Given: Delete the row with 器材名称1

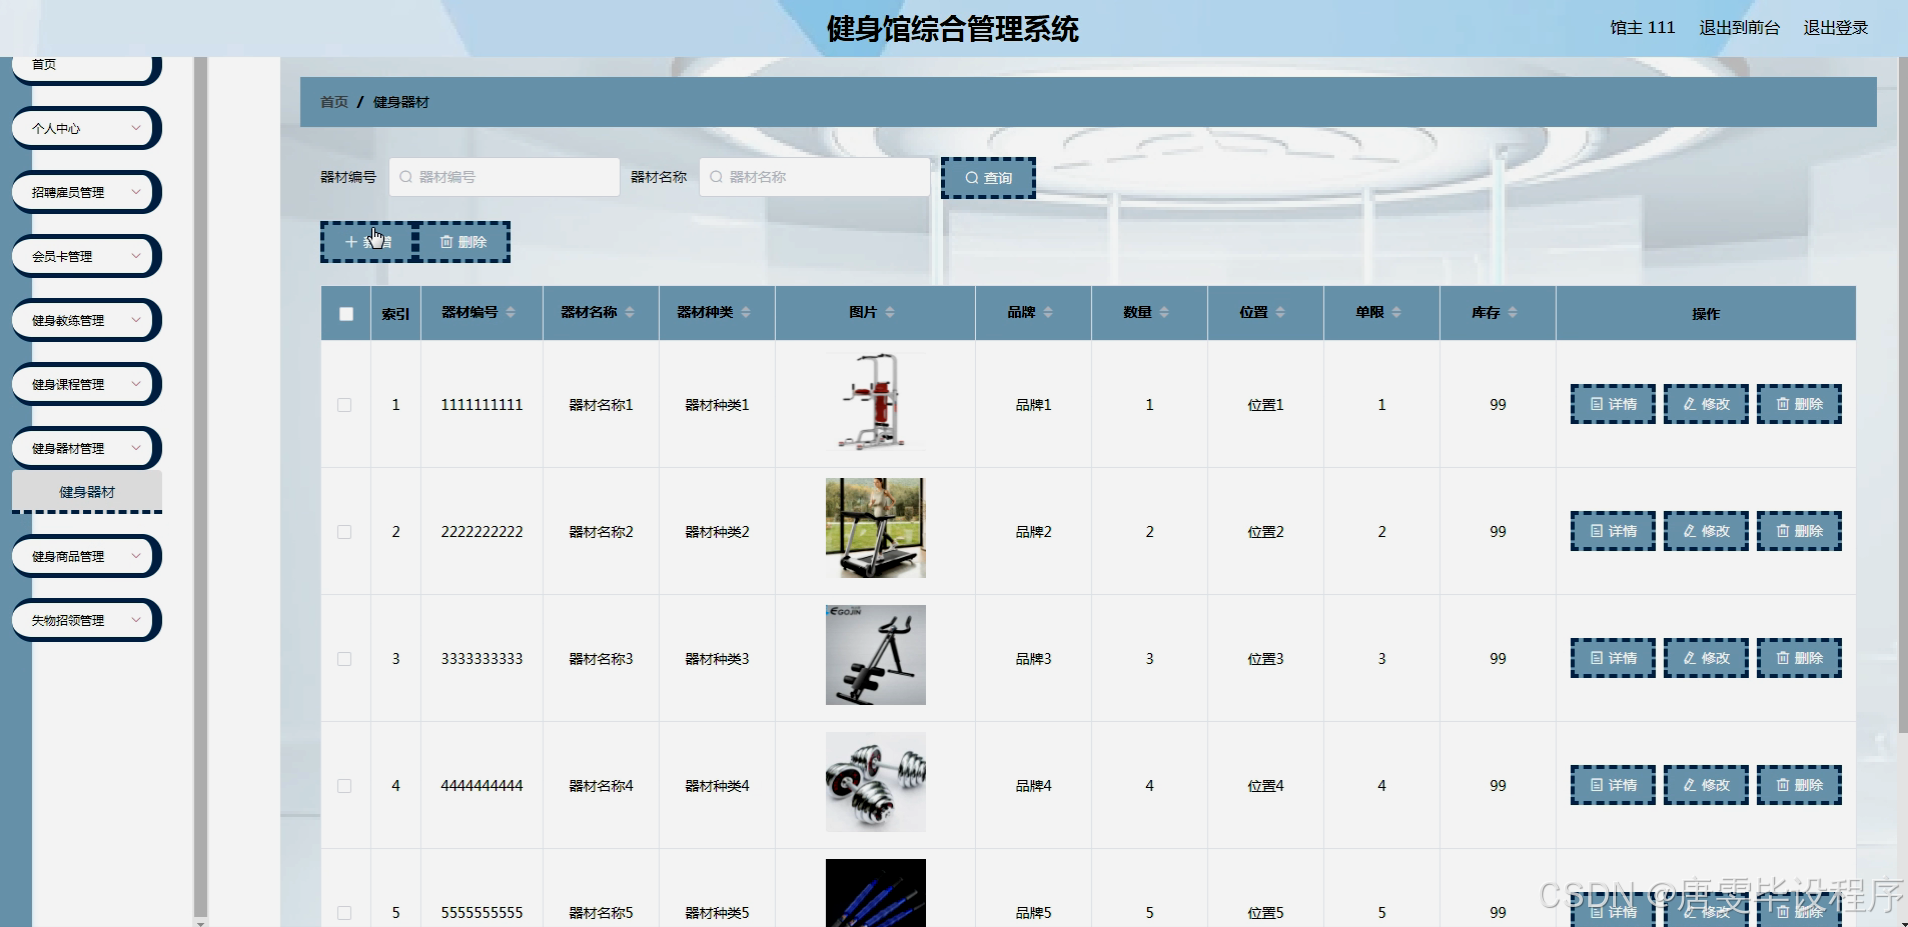Looking at the screenshot, I should pyautogui.click(x=1799, y=404).
